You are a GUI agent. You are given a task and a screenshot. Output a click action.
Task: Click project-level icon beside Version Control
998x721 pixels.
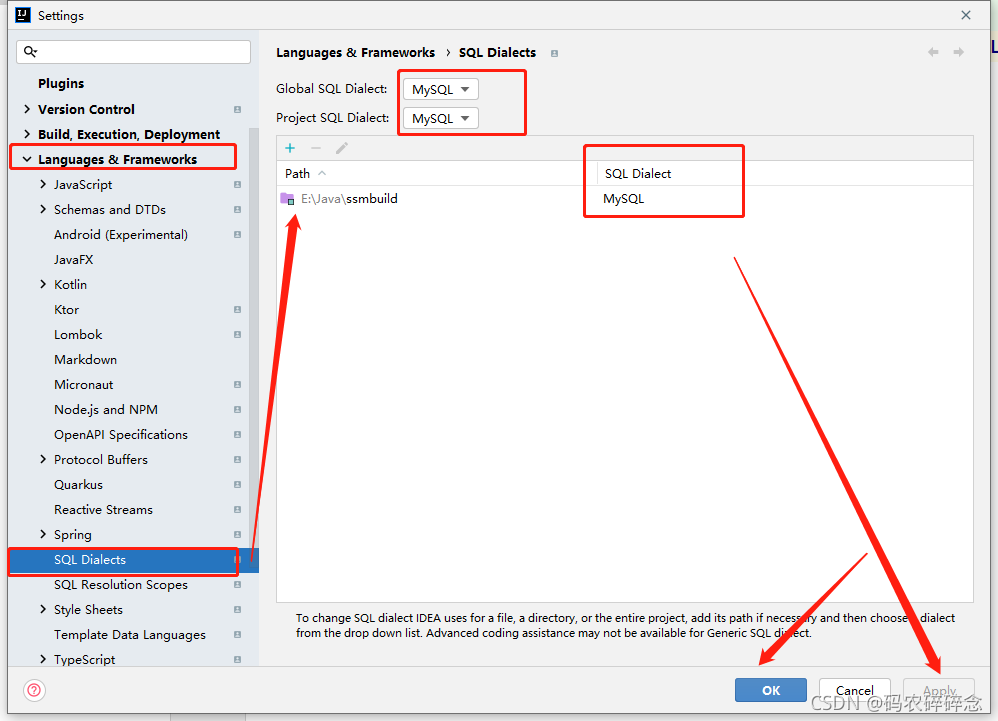coord(237,109)
